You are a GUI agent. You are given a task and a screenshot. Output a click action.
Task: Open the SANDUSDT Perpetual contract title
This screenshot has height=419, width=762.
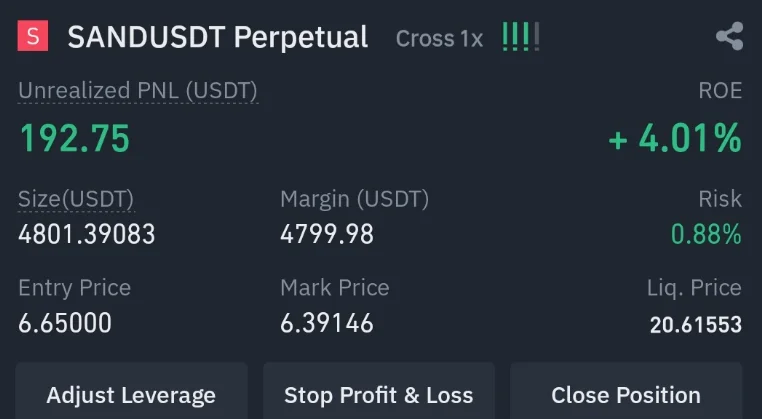(217, 38)
